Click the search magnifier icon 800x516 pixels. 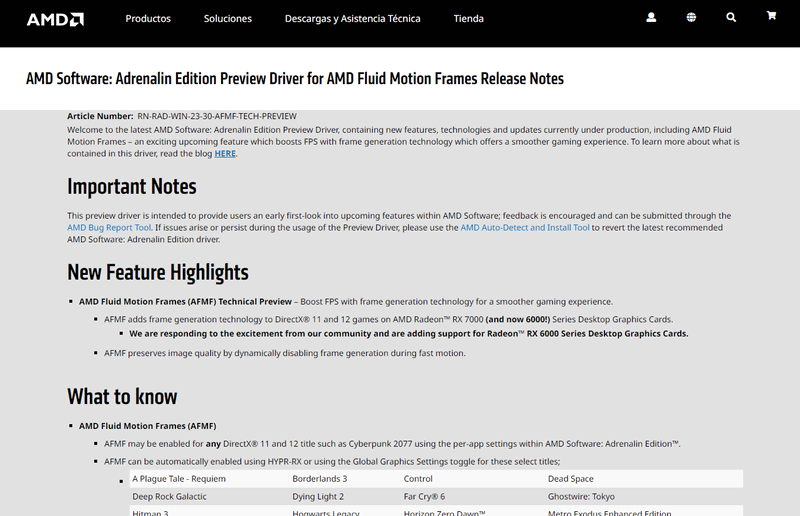tap(731, 17)
